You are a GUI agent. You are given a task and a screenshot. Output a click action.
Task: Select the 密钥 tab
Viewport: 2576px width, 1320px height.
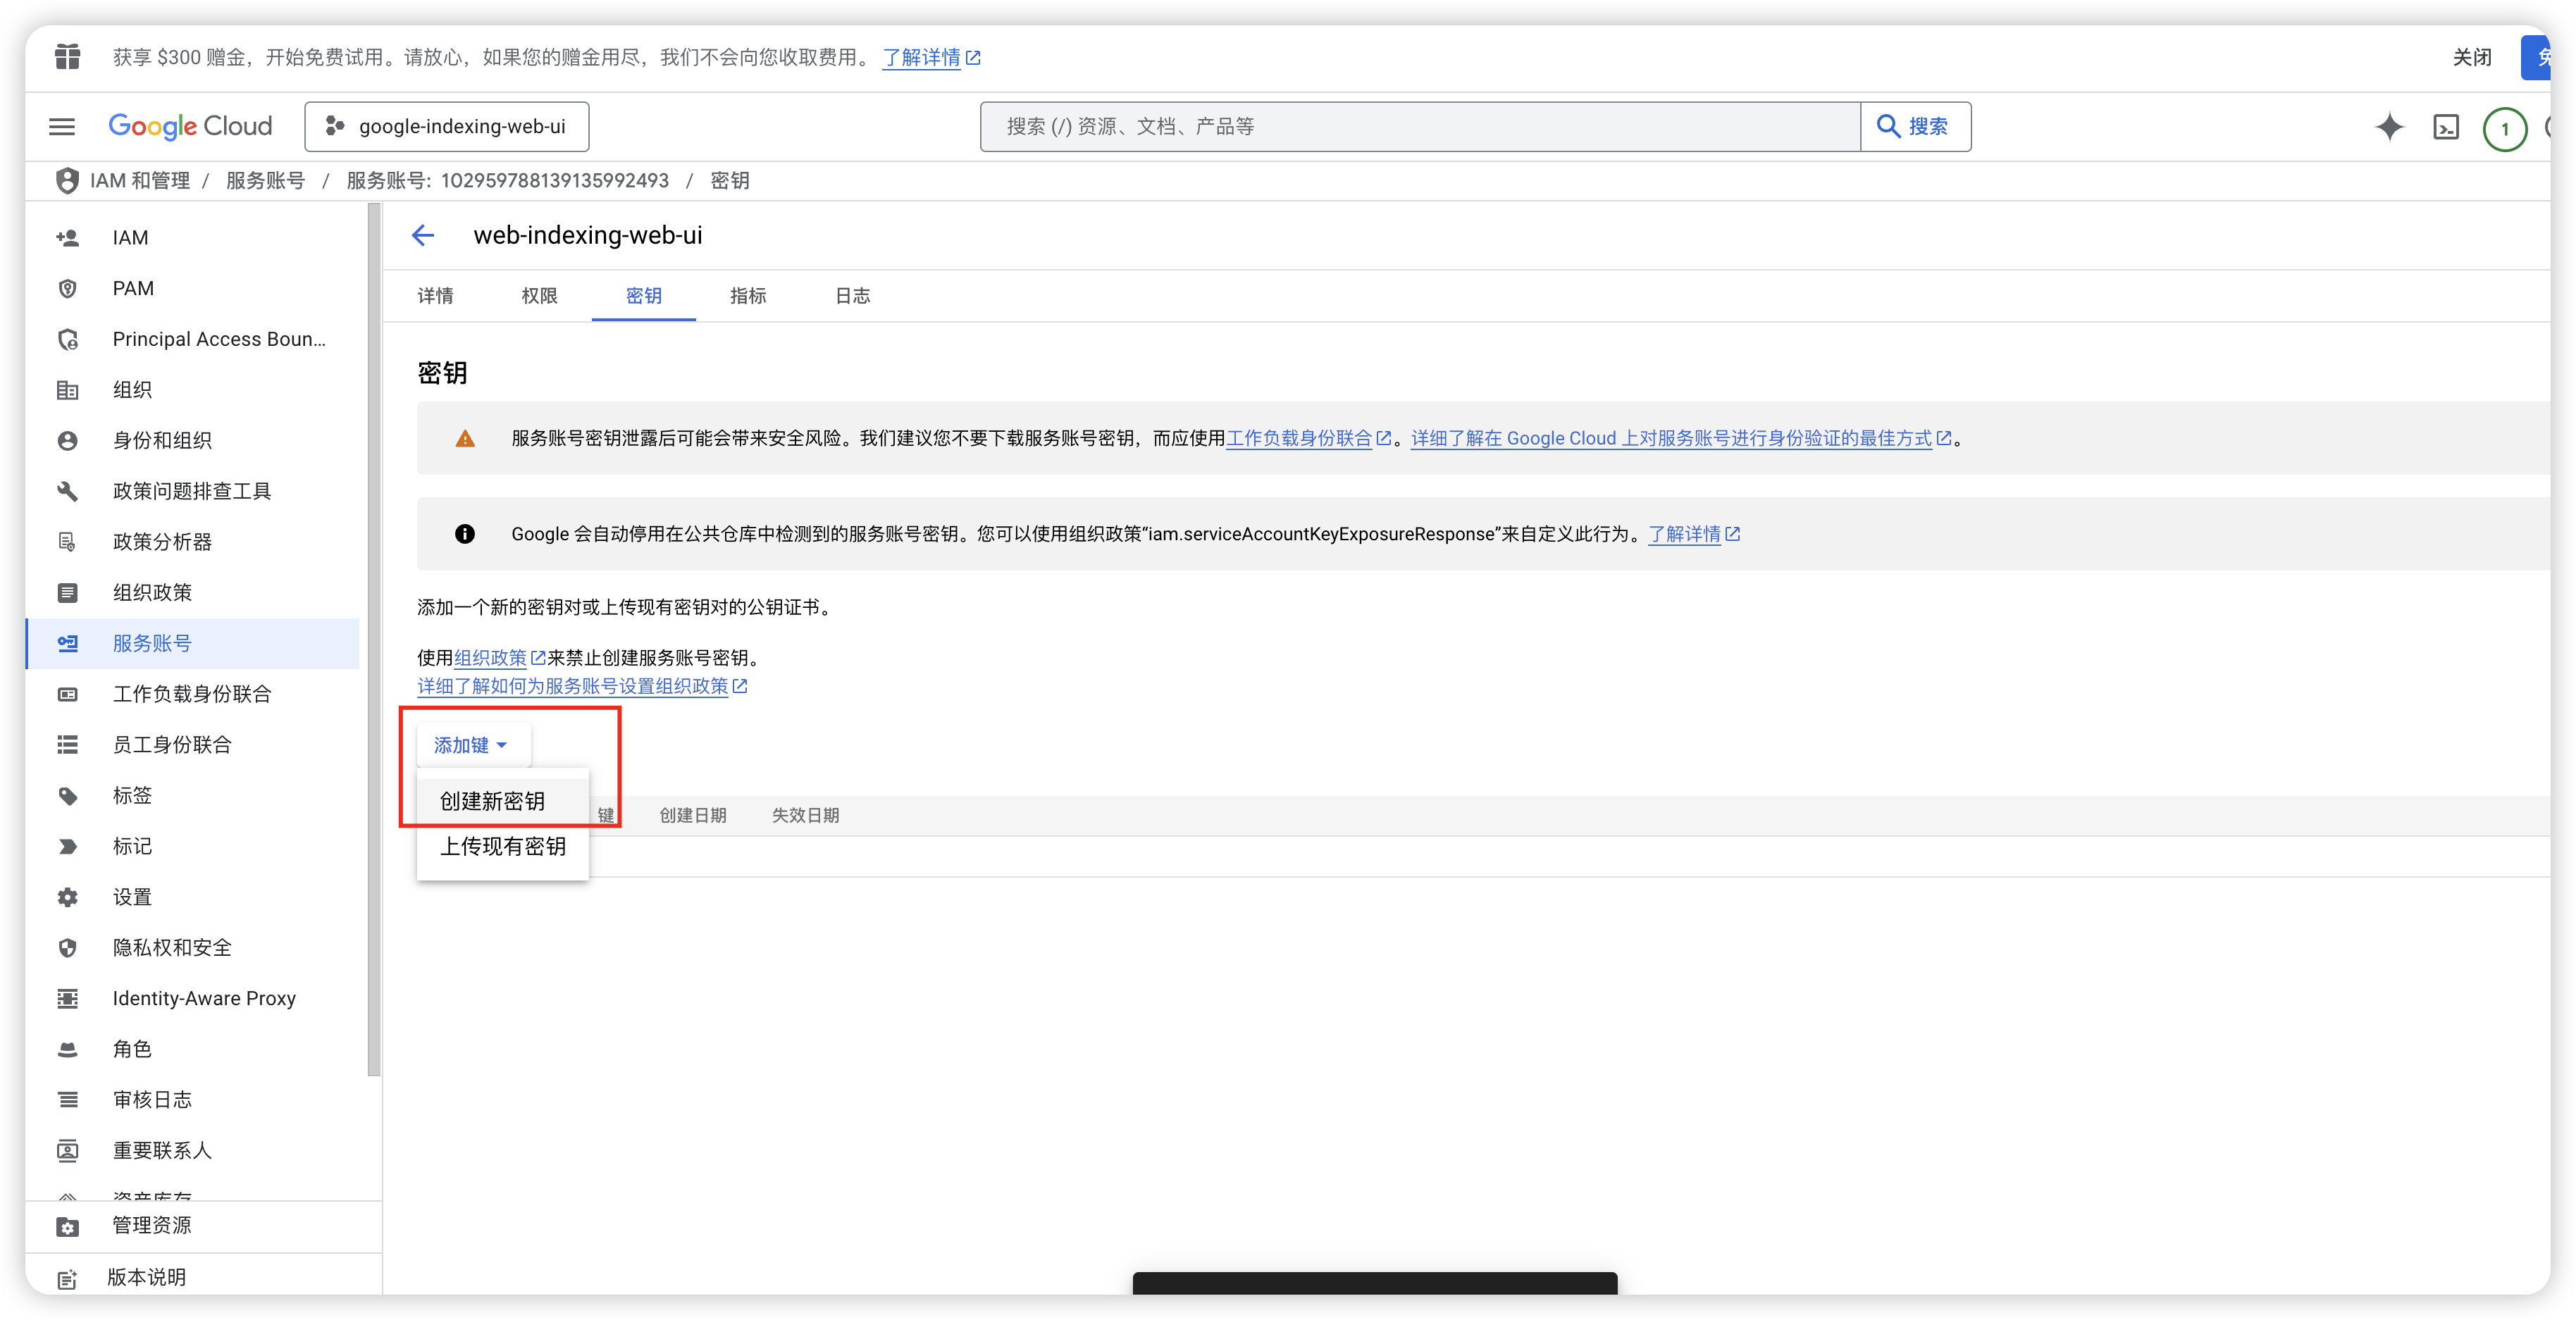pos(643,296)
